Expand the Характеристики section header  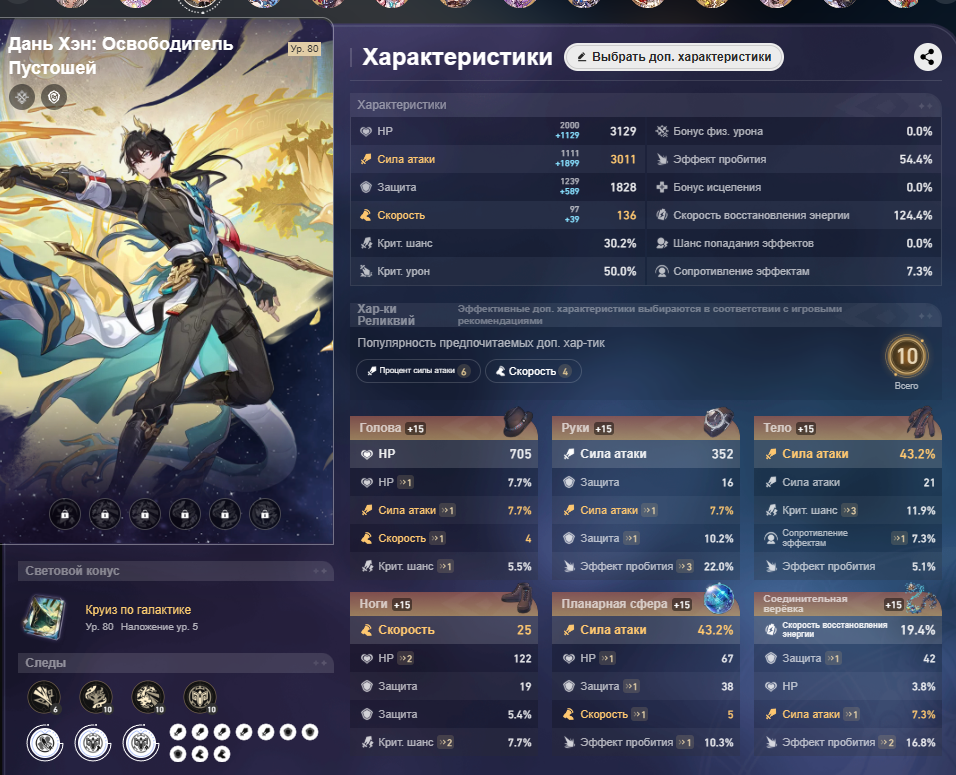[646, 105]
